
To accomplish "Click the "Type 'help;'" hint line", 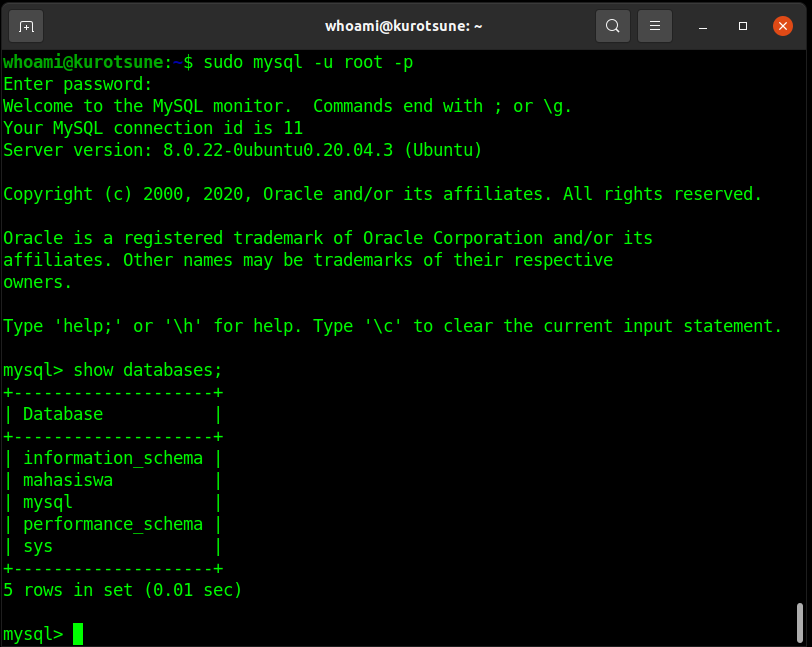I will 393,326.
